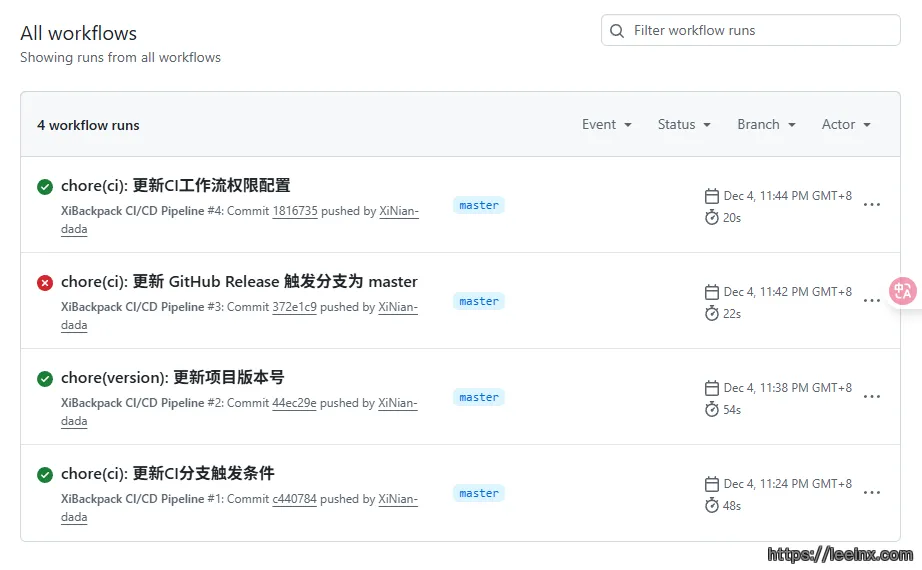Open the run titled 更新项目版本号
This screenshot has width=922, height=570.
click(172, 377)
